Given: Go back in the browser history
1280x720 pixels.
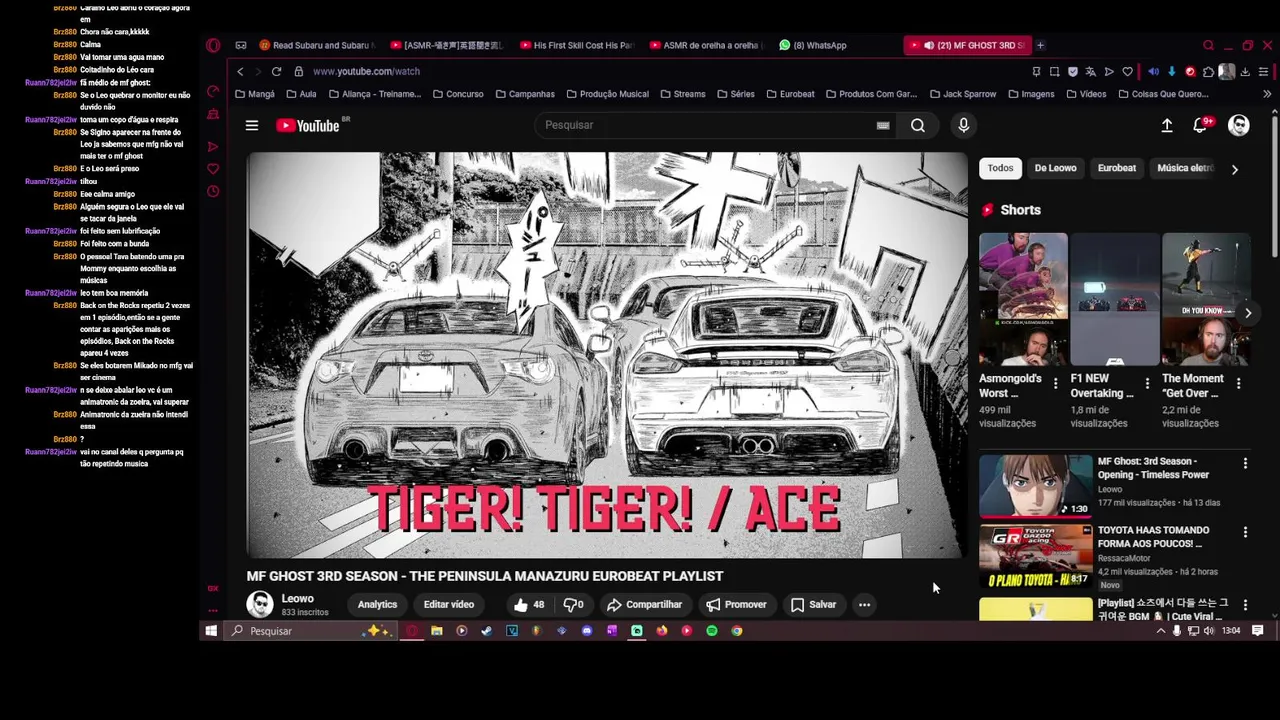Looking at the screenshot, I should pyautogui.click(x=240, y=71).
